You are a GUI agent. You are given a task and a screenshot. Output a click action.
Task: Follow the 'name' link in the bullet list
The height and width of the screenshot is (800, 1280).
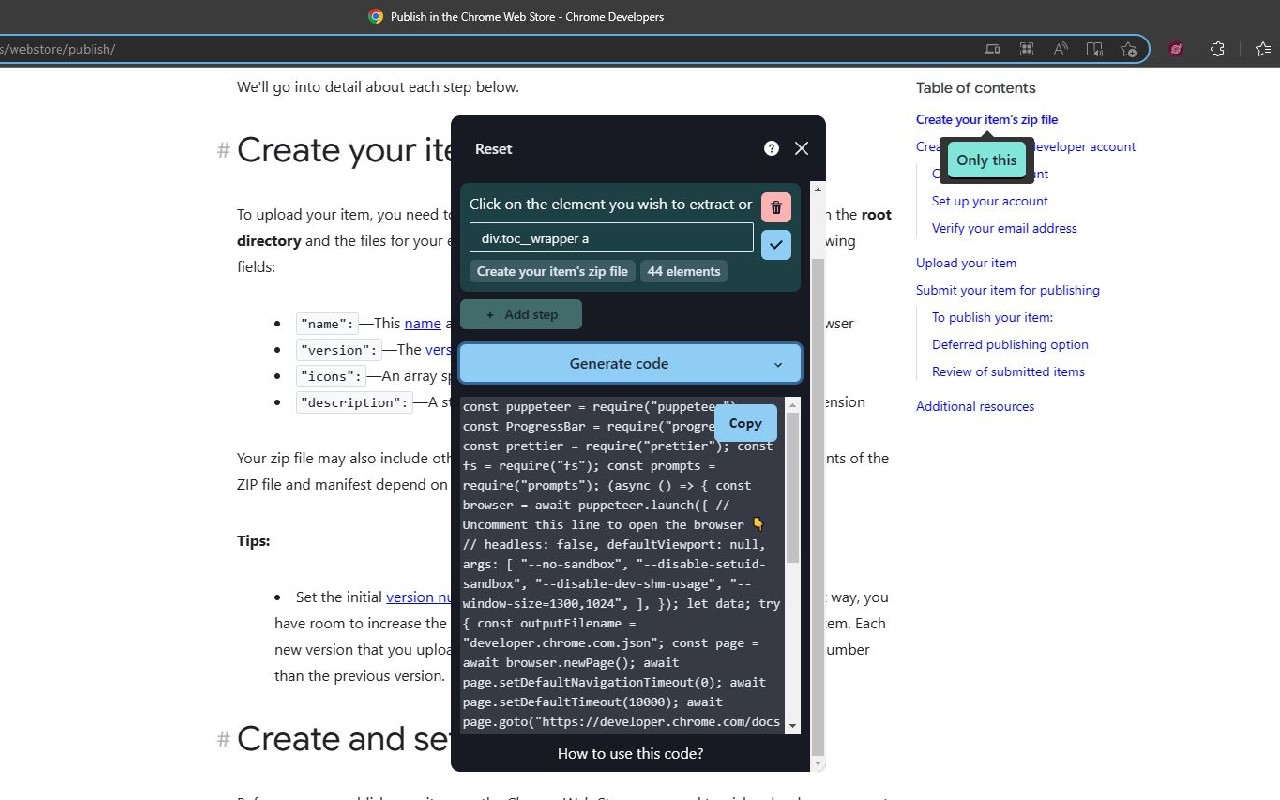coord(422,323)
